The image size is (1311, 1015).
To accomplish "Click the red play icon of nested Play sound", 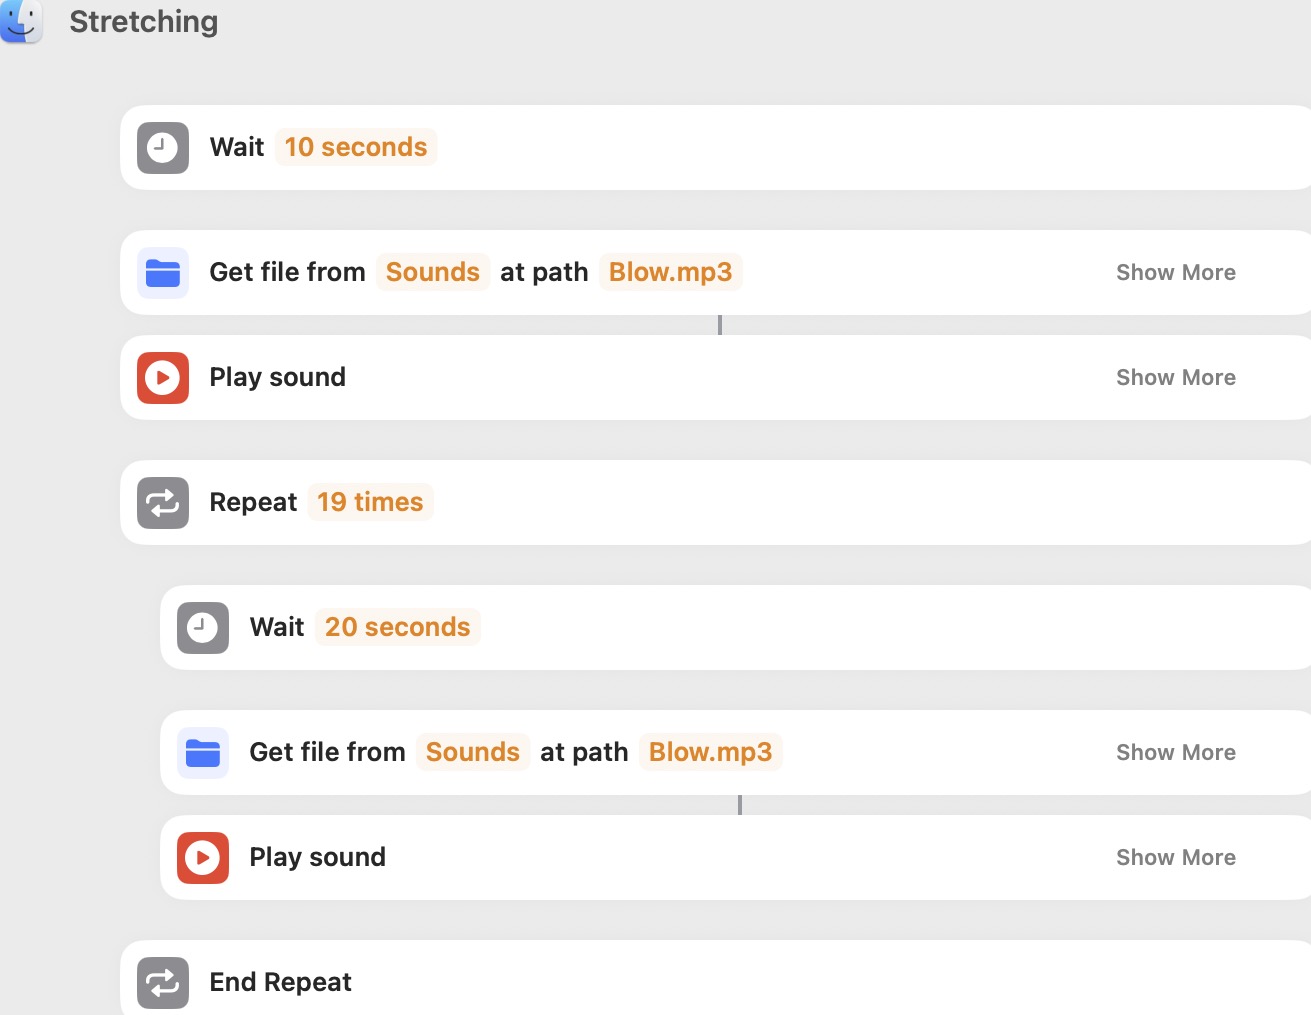I will (203, 858).
